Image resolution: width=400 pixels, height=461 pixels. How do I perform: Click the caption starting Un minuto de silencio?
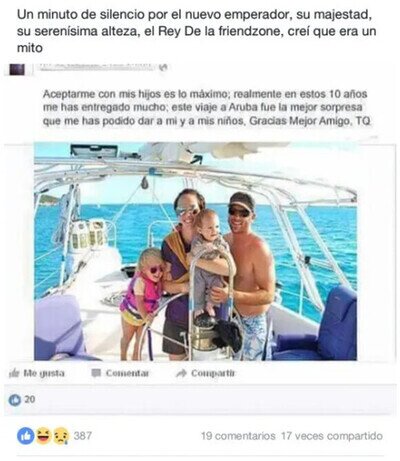pyautogui.click(x=197, y=31)
